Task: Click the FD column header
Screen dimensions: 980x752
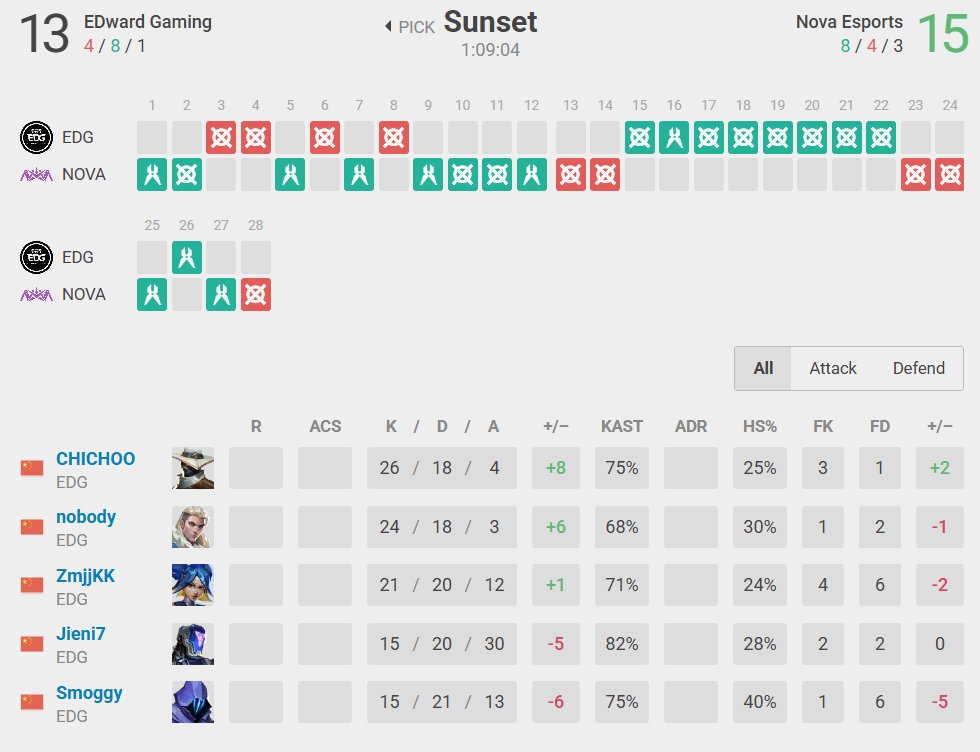Action: pos(879,426)
